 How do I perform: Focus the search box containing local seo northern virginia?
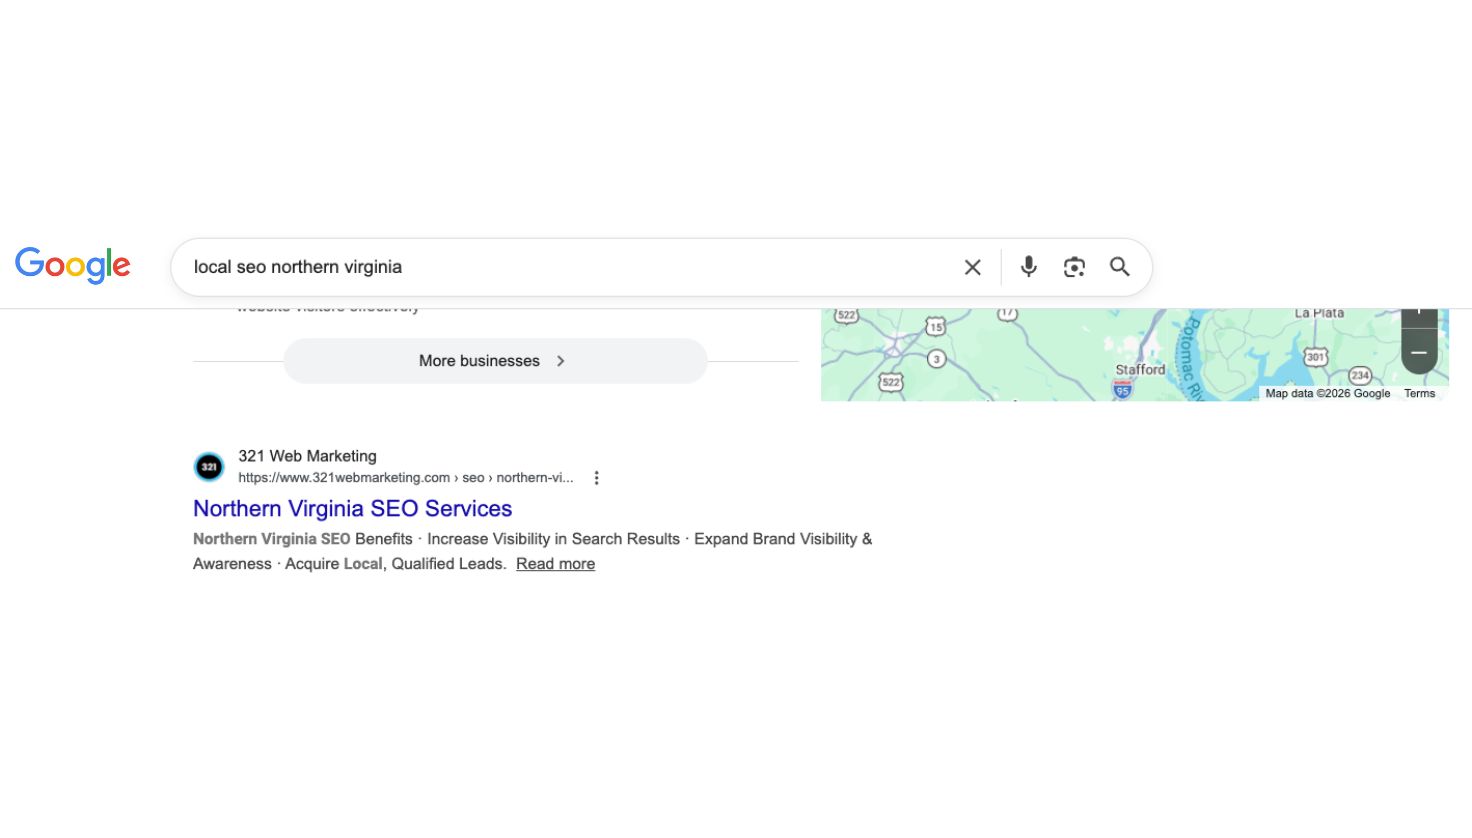point(560,267)
